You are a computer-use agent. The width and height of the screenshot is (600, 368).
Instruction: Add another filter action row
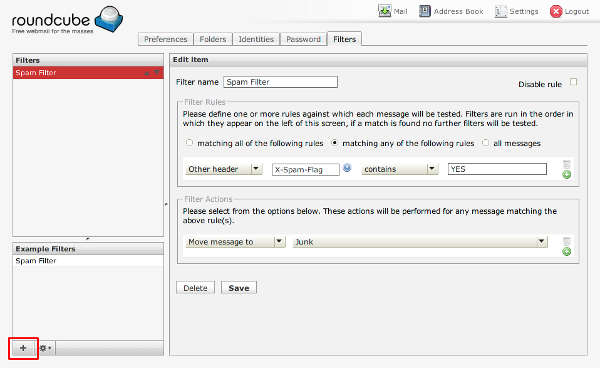click(x=567, y=252)
